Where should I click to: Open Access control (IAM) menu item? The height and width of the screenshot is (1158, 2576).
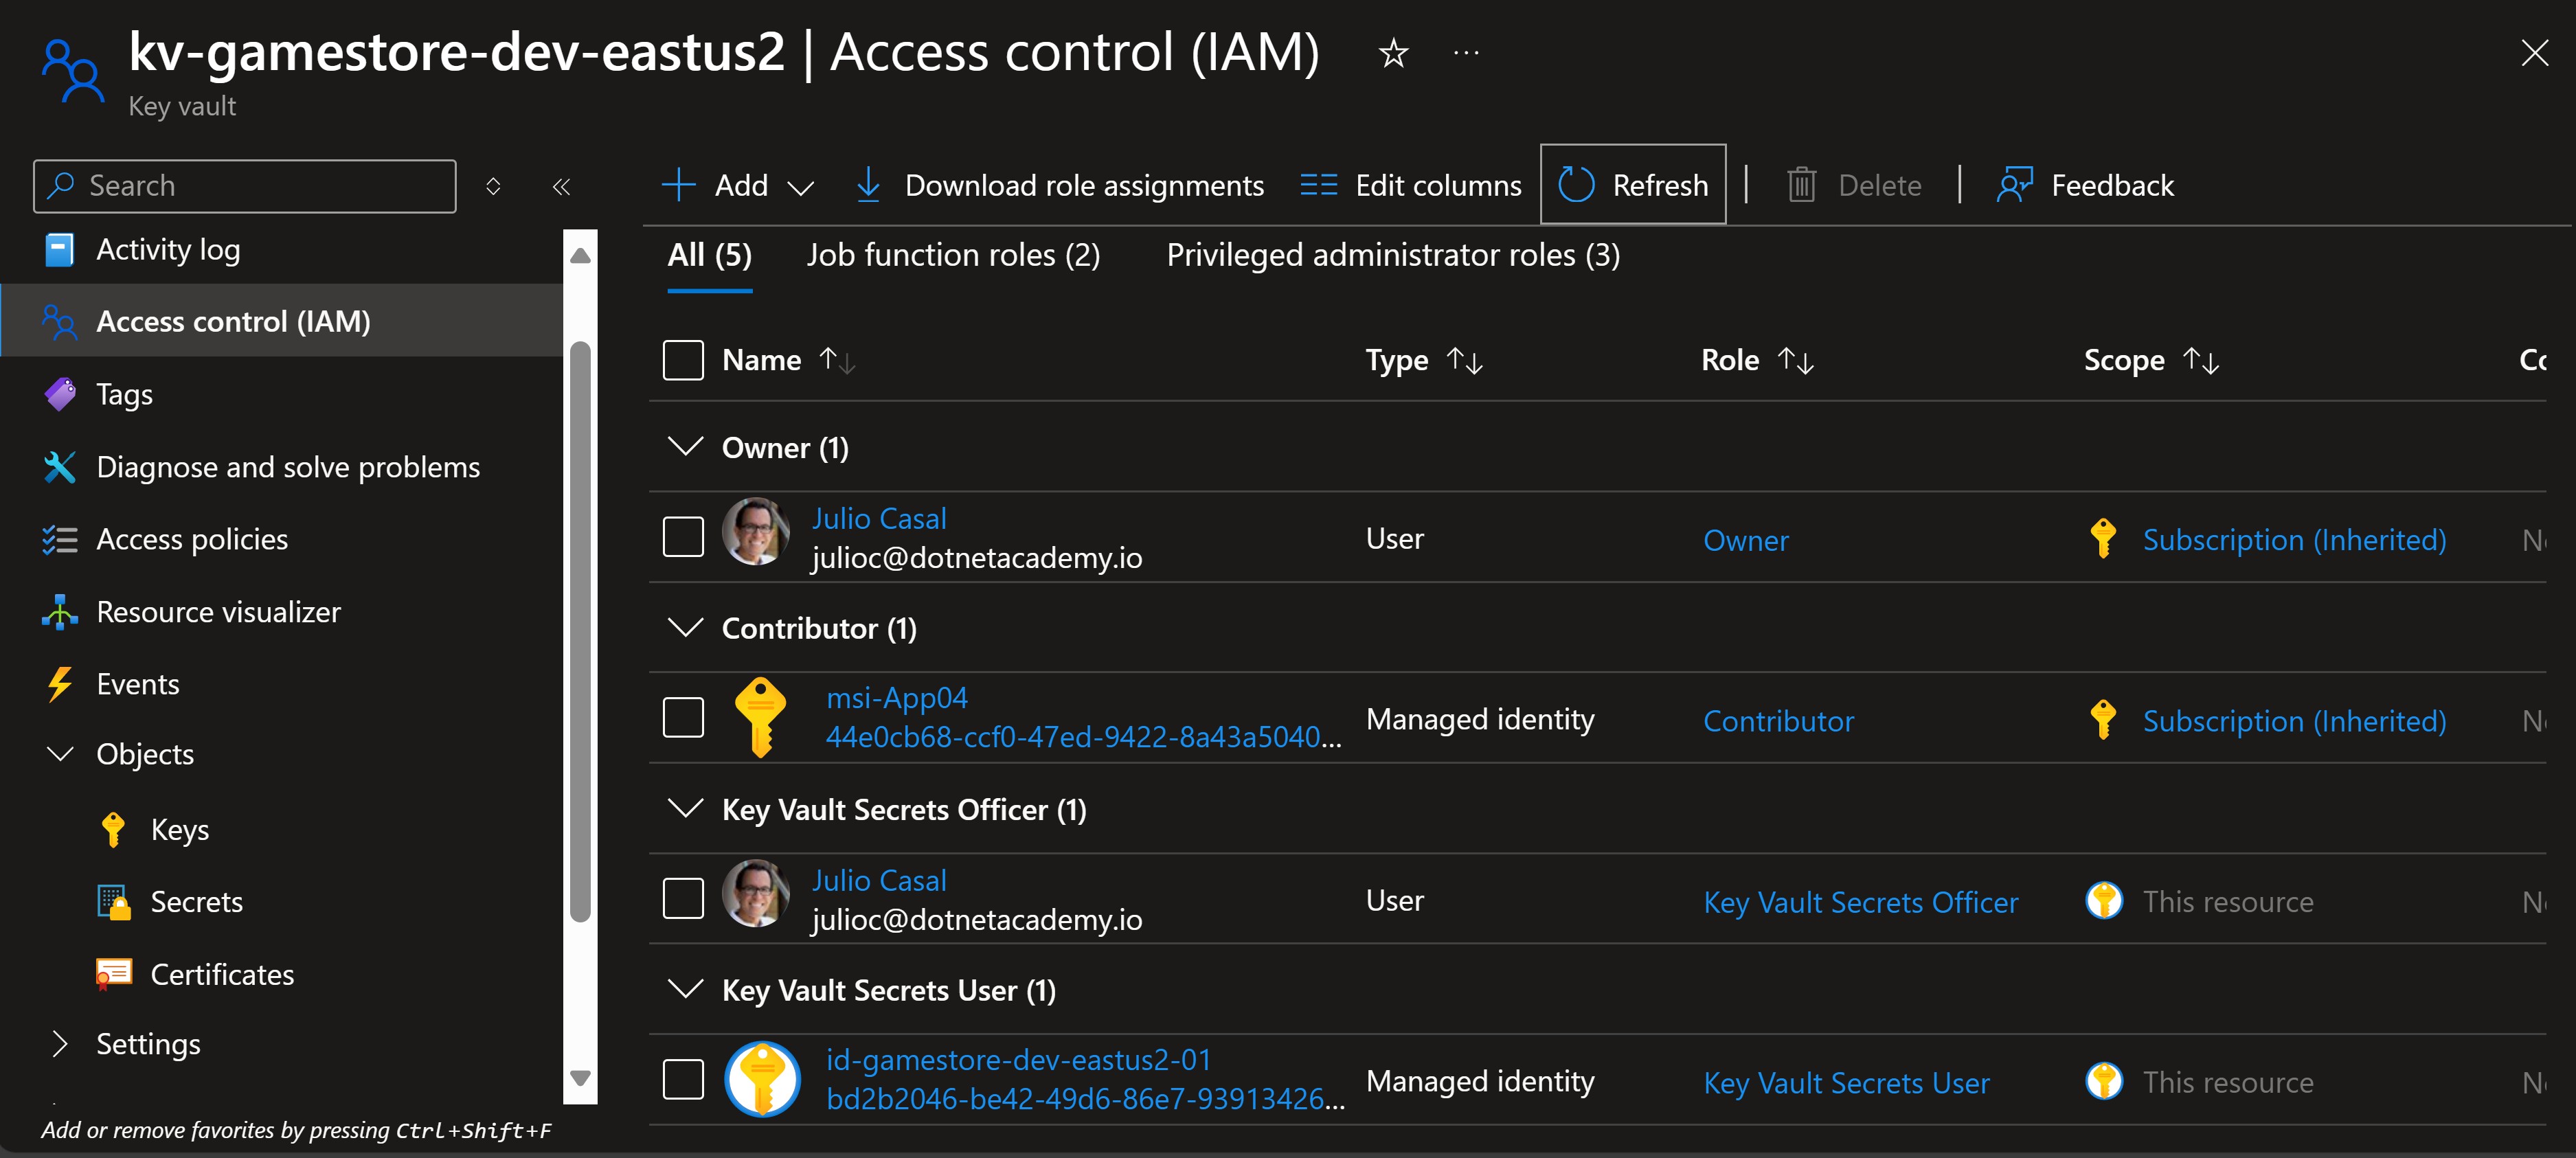click(x=282, y=321)
